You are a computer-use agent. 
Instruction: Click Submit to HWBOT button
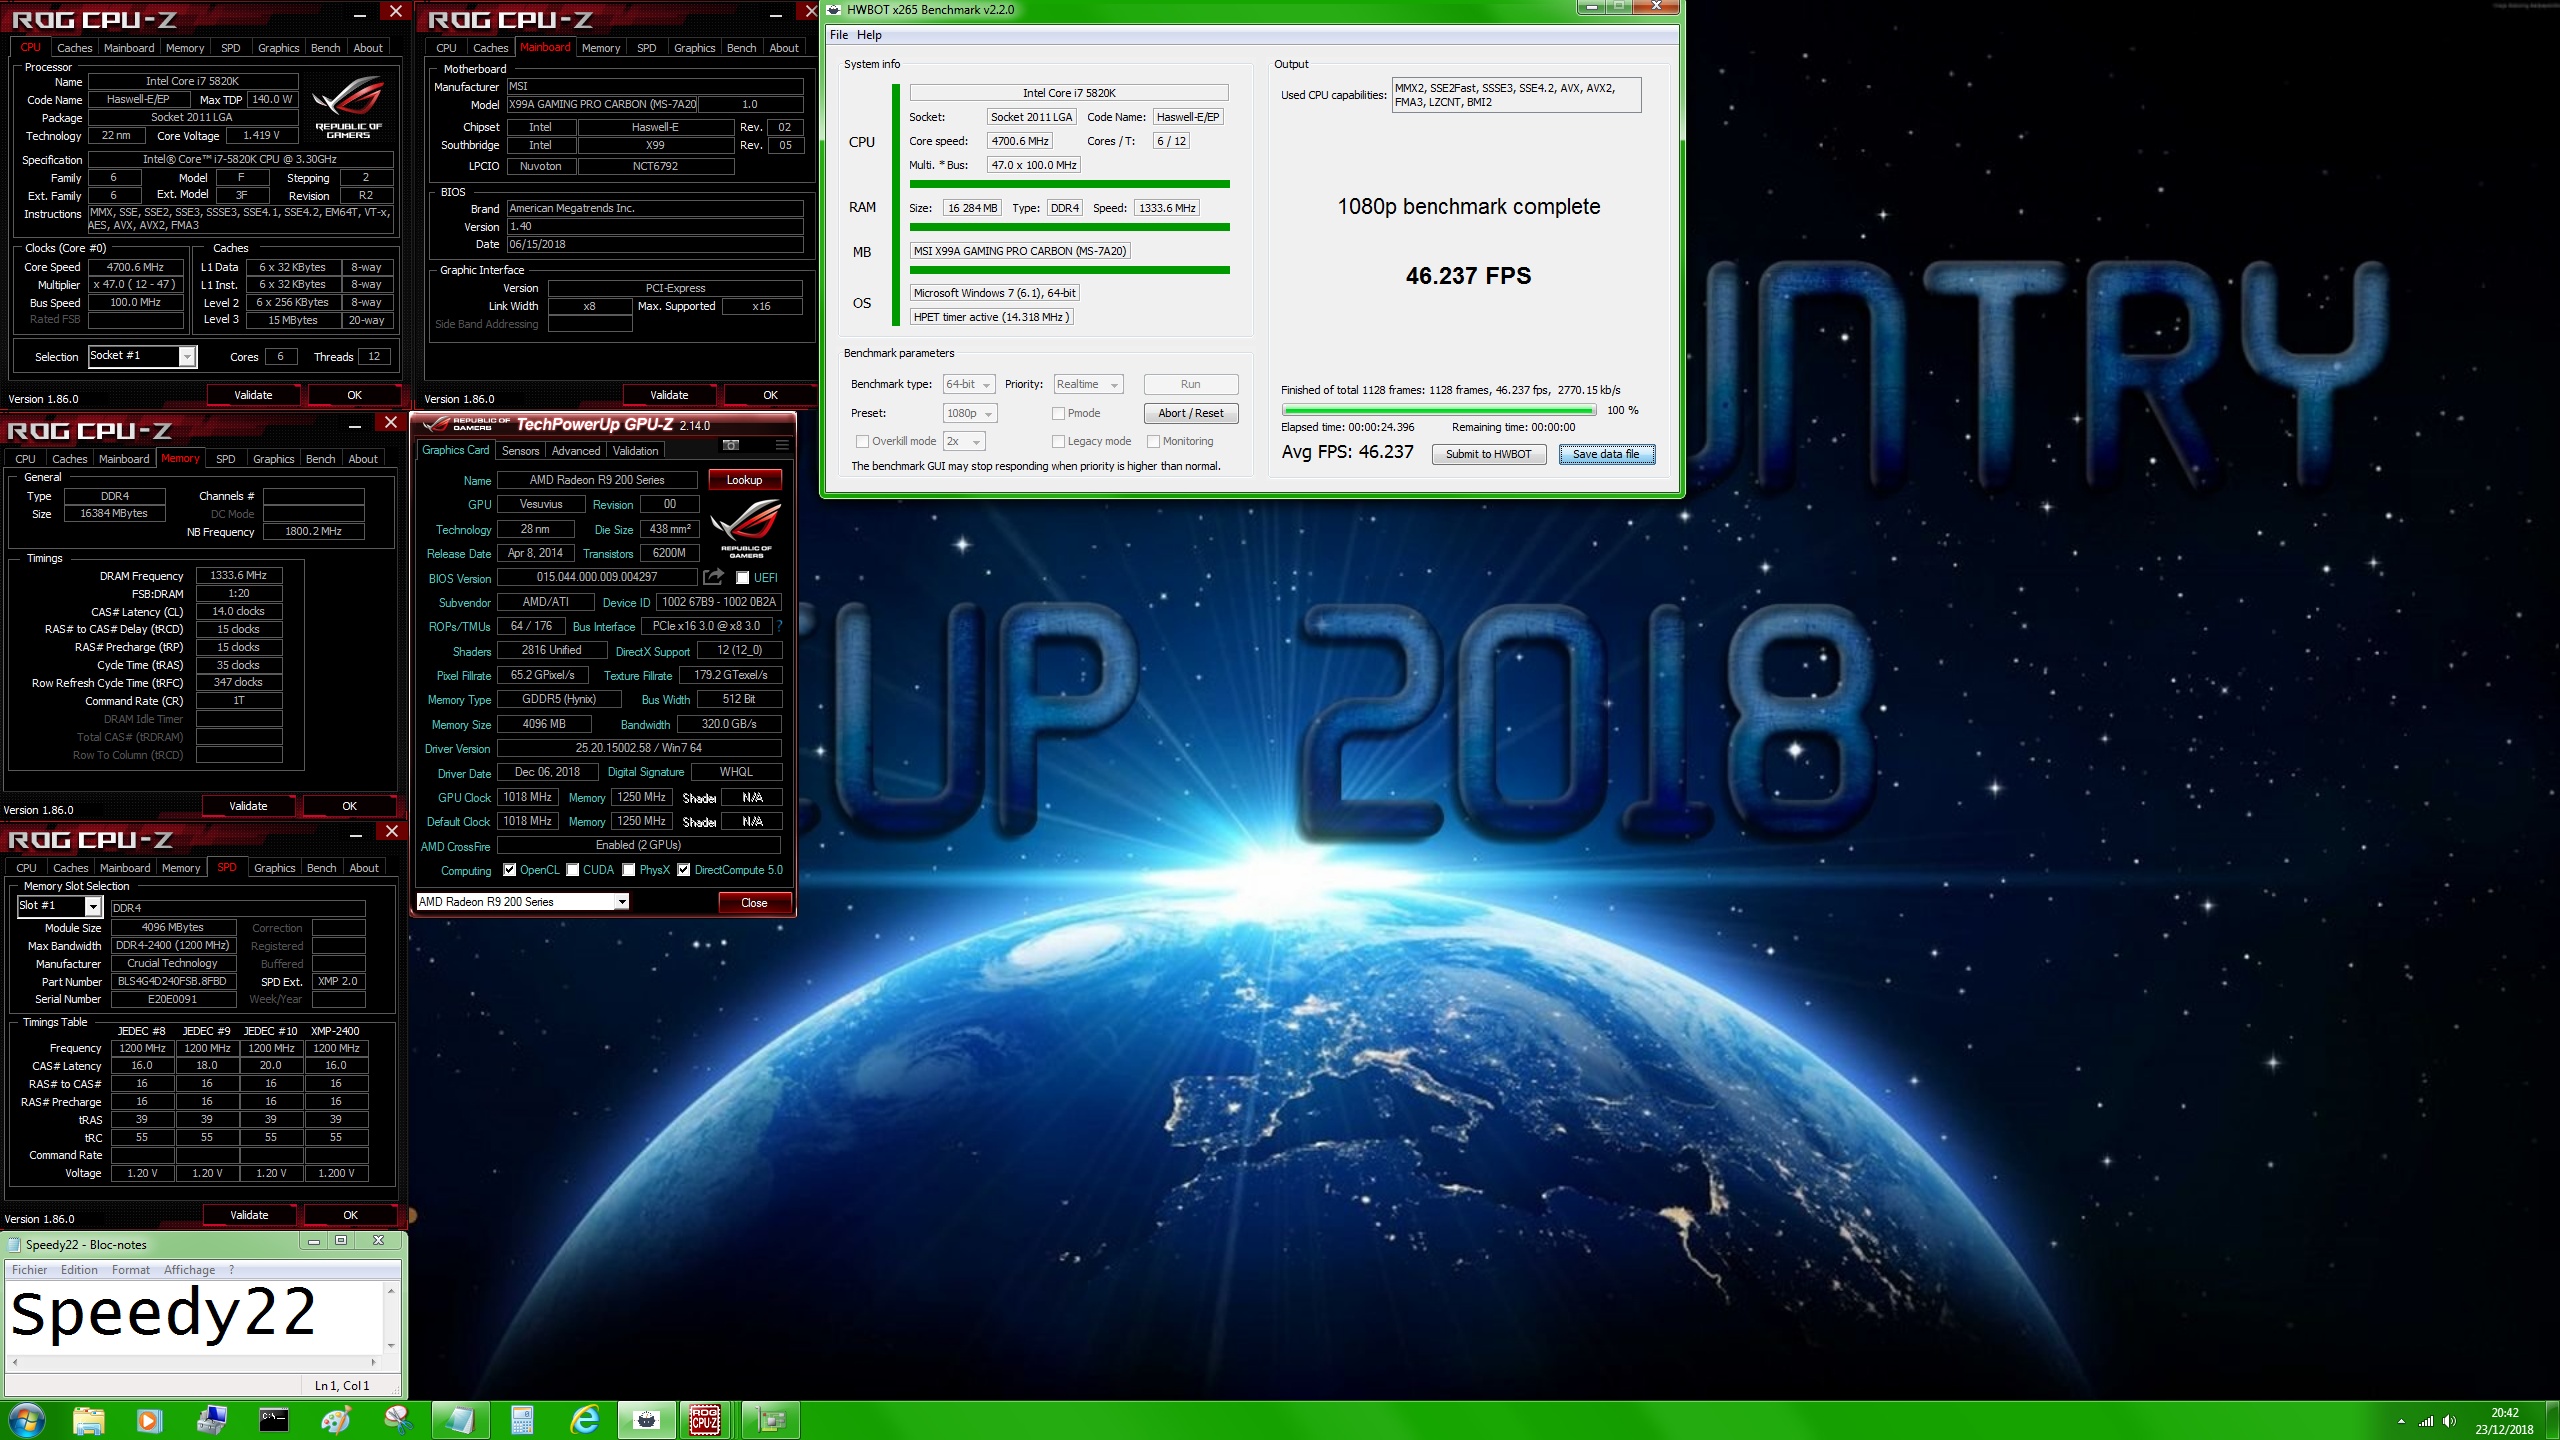tap(1488, 454)
